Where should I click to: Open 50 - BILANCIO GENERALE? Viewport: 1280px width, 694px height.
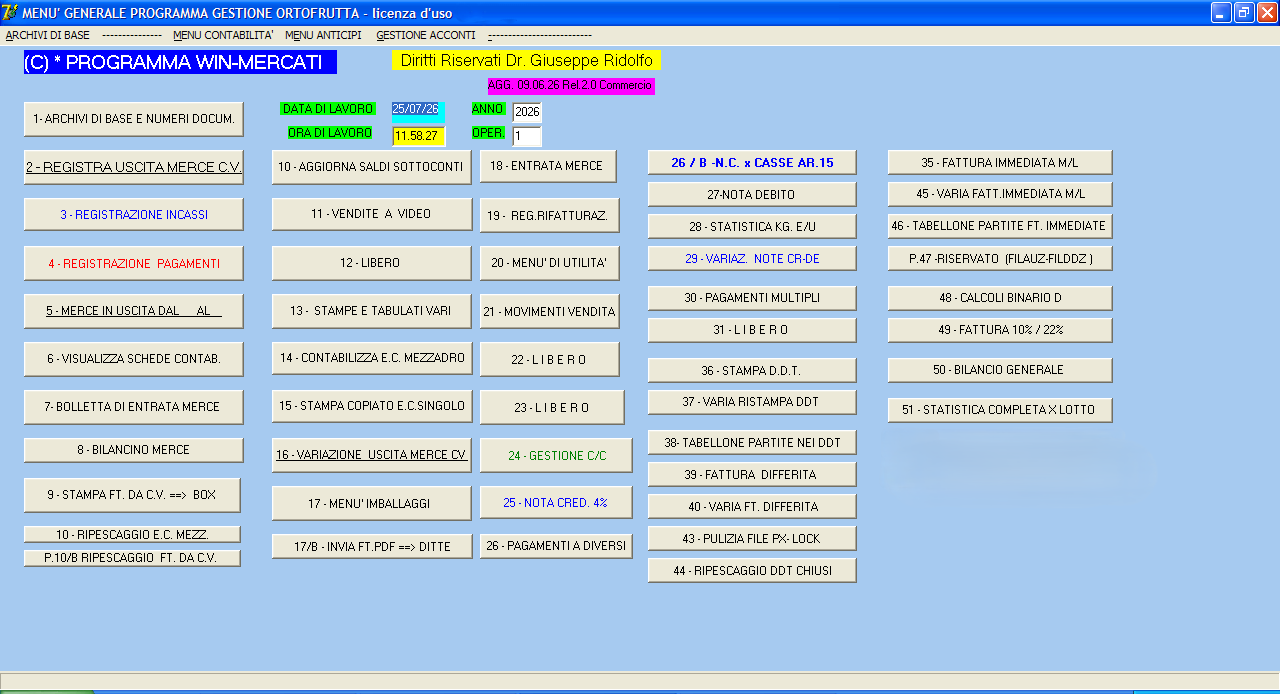click(1000, 370)
